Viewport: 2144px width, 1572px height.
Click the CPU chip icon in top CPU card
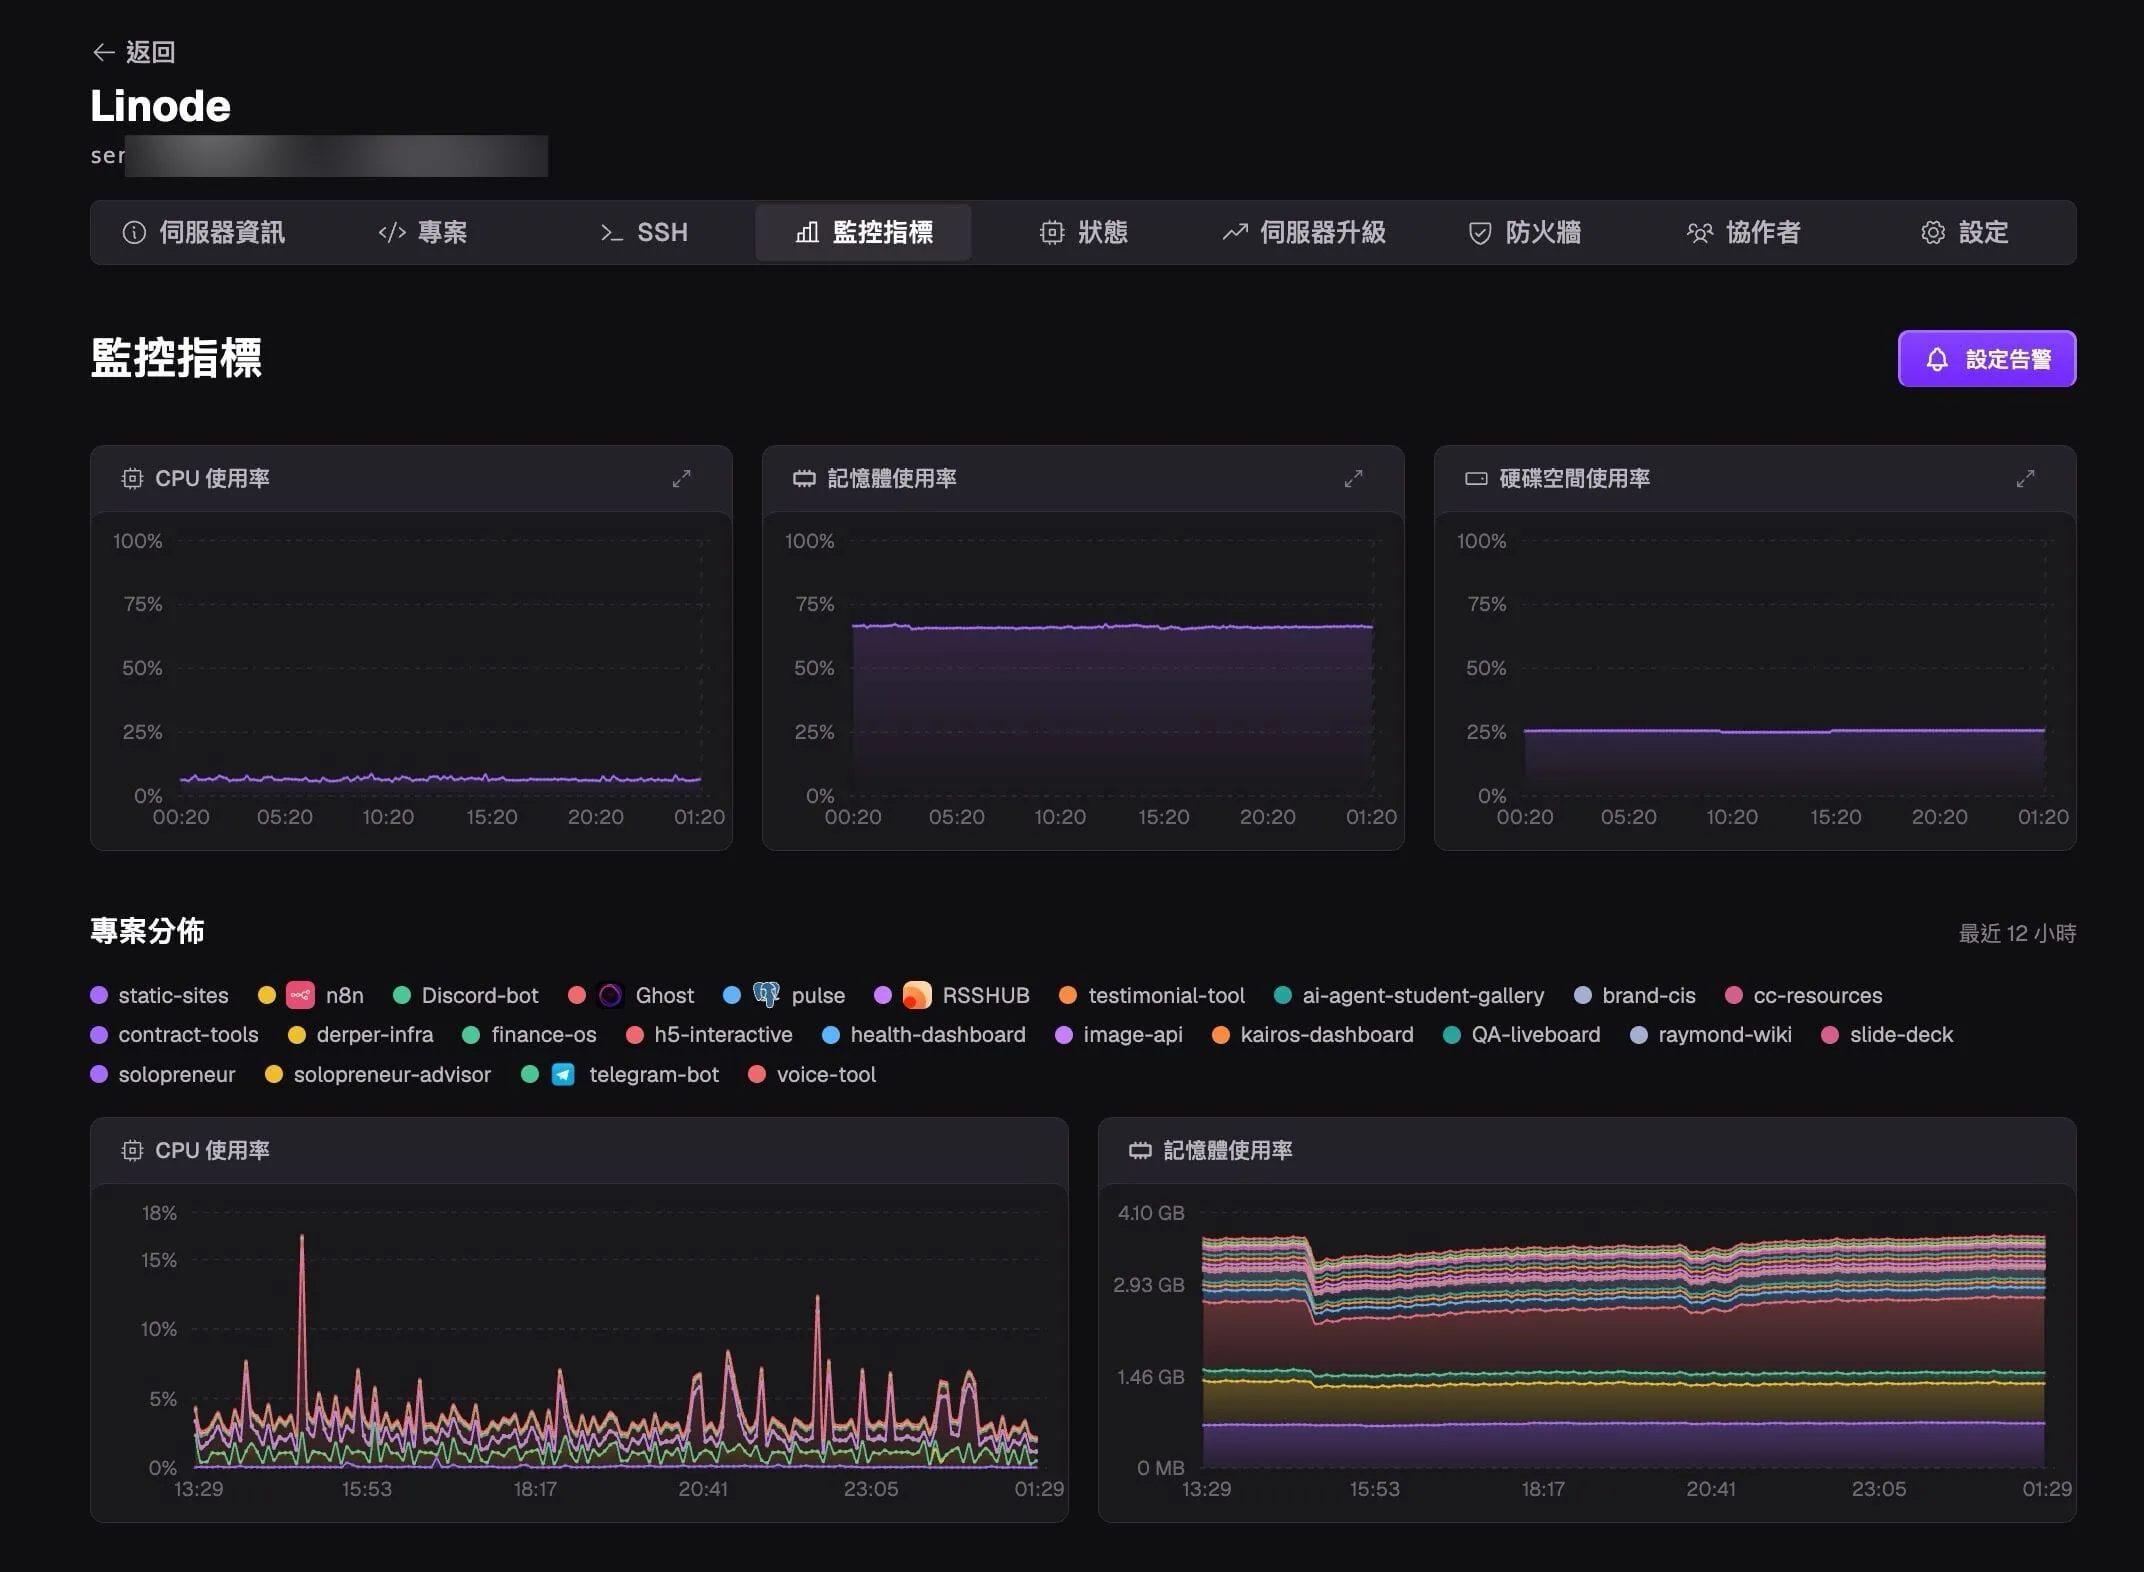pyautogui.click(x=132, y=478)
